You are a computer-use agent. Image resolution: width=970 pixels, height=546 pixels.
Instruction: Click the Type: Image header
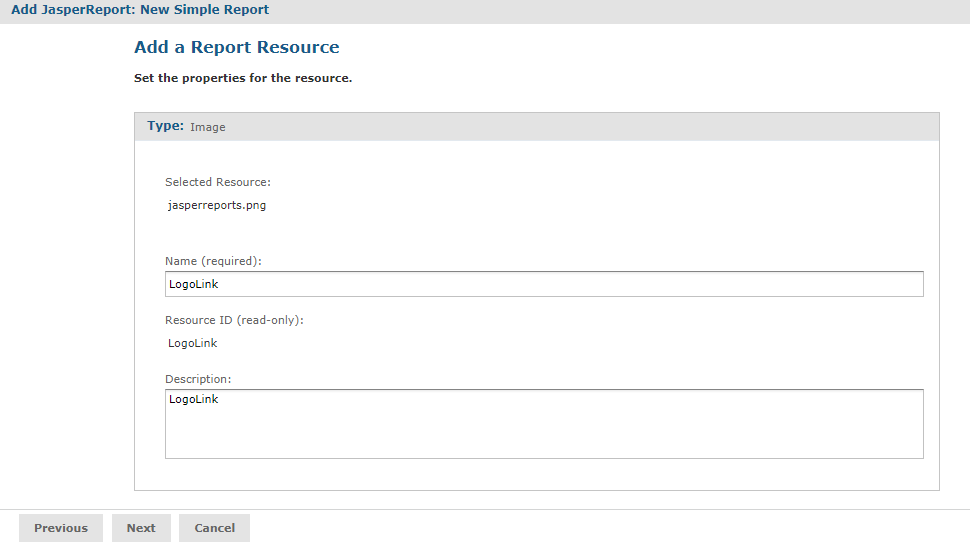pos(537,127)
